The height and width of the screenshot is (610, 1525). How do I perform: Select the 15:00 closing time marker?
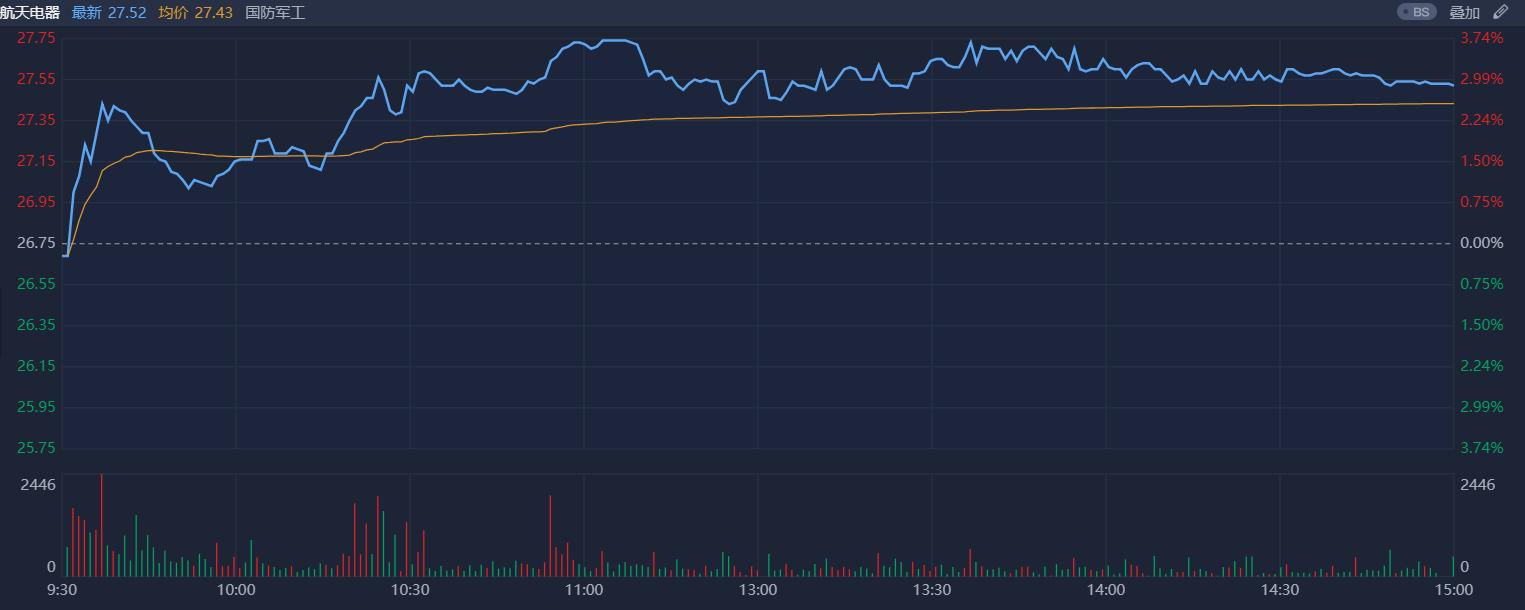click(x=1453, y=590)
